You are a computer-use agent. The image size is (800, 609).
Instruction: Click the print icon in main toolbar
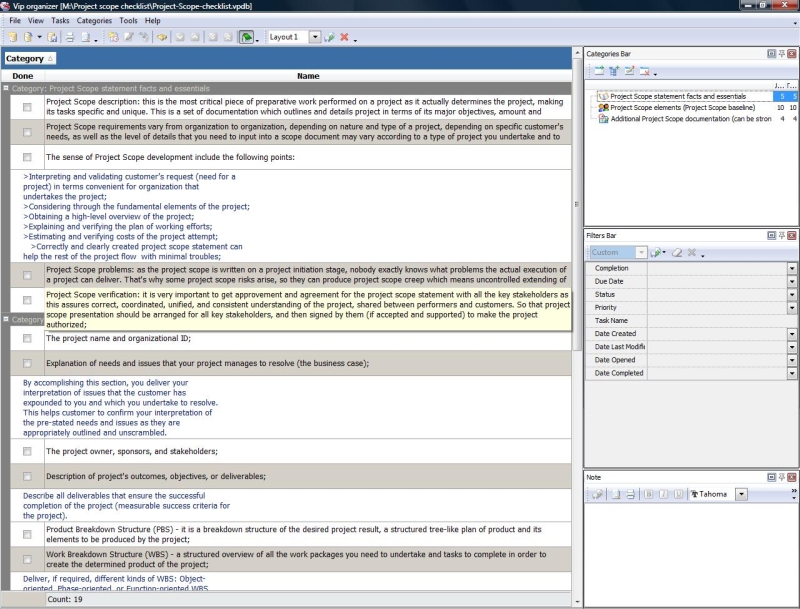70,37
